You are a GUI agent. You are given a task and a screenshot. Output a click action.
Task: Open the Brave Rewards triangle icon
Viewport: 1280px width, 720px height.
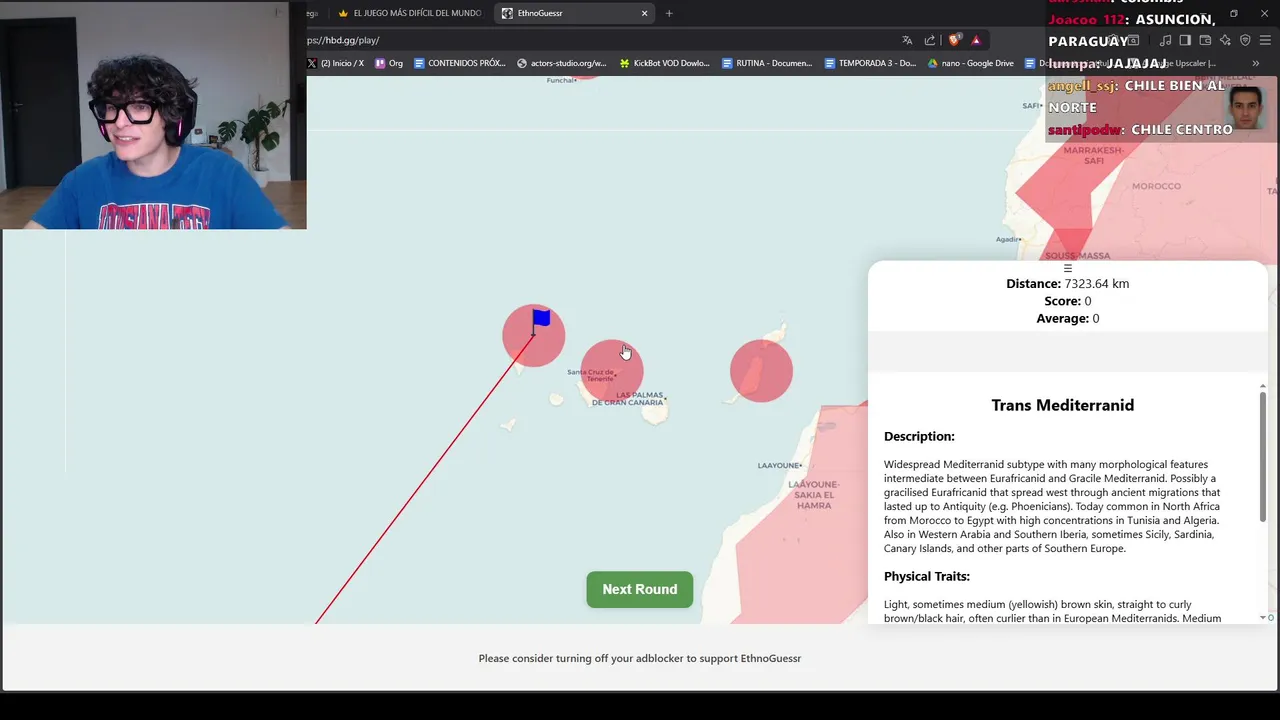[976, 40]
